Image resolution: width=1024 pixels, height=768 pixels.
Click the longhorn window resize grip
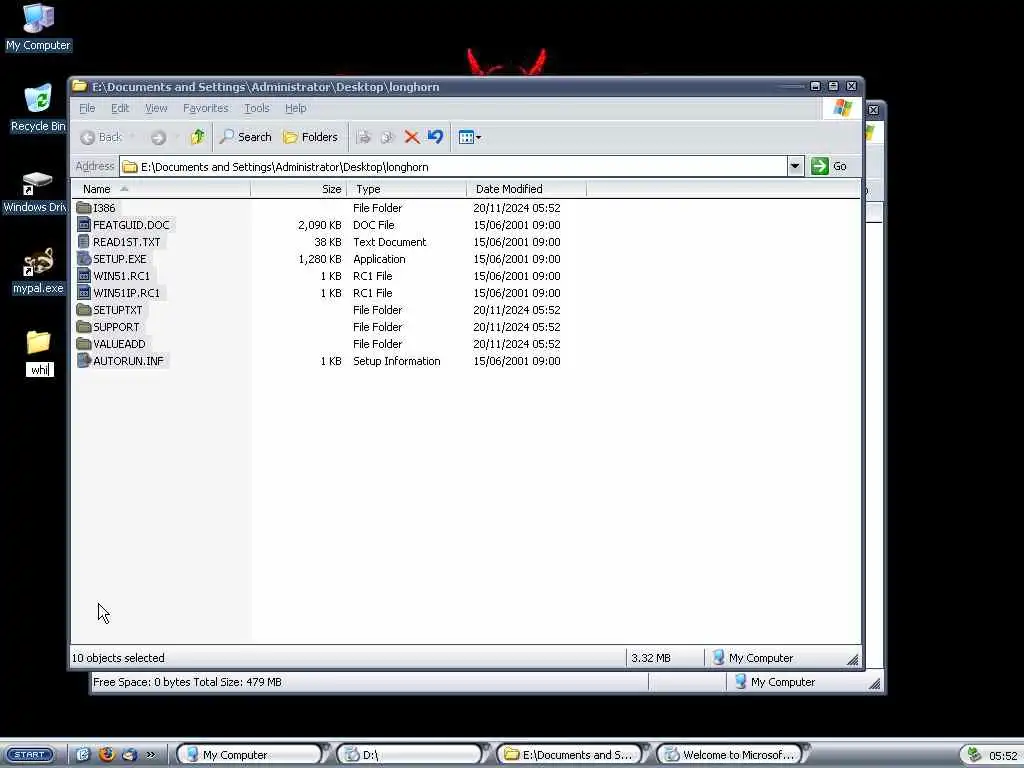click(852, 660)
